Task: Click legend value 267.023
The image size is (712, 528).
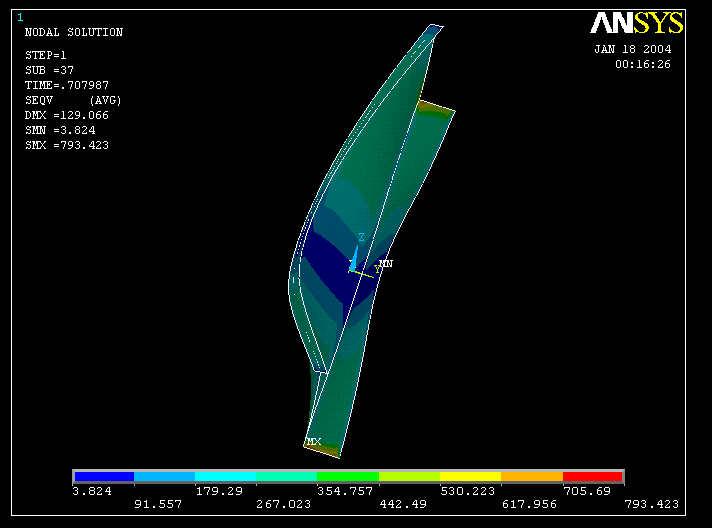Action: point(283,504)
